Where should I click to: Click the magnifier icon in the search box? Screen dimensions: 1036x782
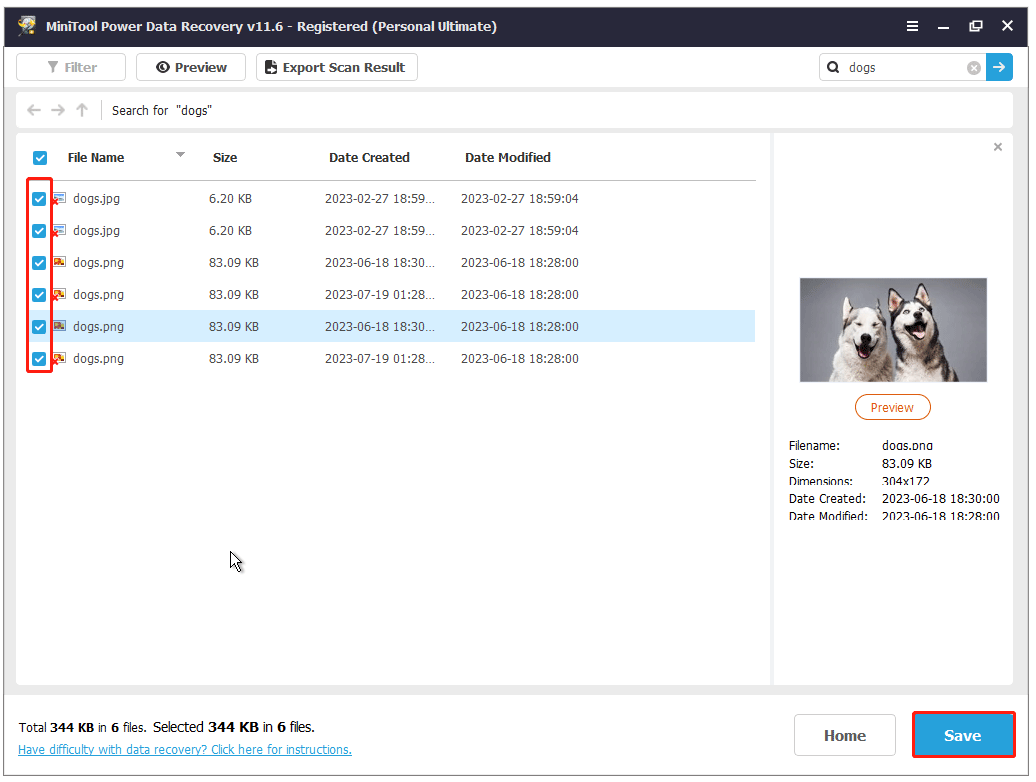[835, 67]
